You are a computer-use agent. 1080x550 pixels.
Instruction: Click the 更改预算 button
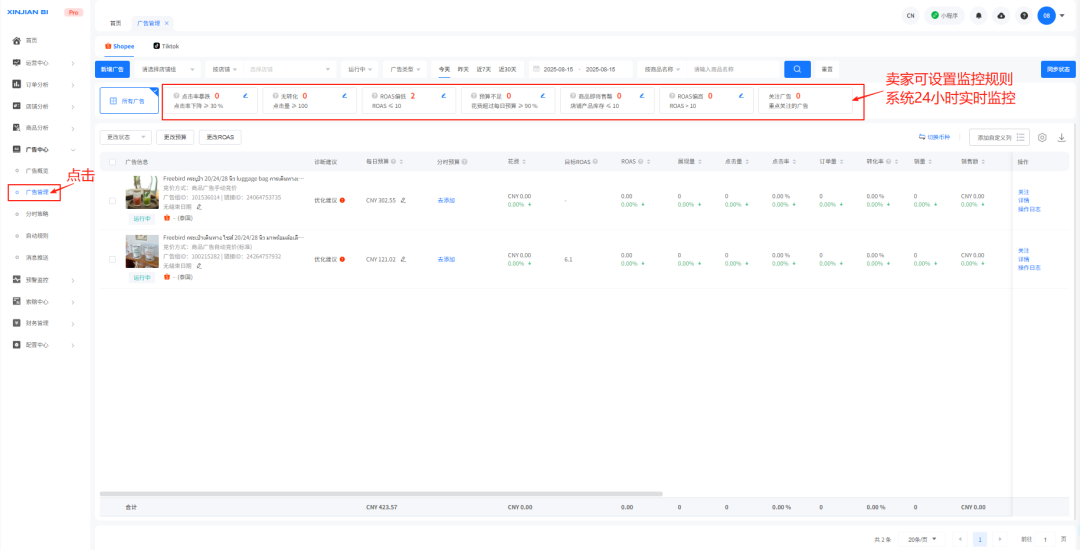pyautogui.click(x=176, y=137)
